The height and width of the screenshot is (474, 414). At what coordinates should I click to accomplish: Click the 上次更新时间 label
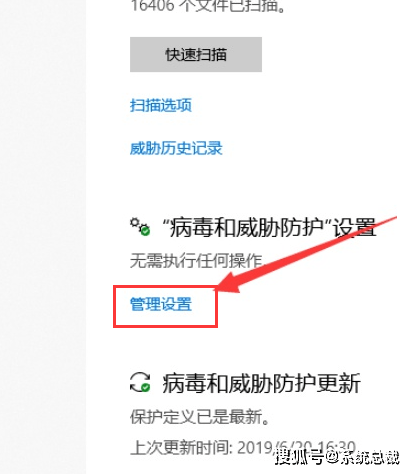(181, 447)
